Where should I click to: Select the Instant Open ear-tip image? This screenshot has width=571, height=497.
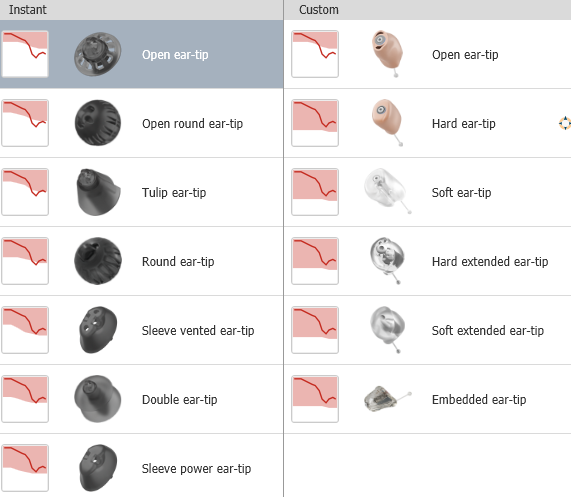coord(98,54)
